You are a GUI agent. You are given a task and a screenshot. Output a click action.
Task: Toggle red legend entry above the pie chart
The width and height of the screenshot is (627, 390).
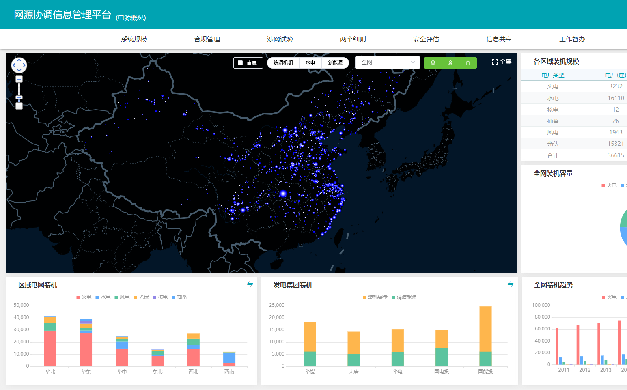pyautogui.click(x=609, y=185)
